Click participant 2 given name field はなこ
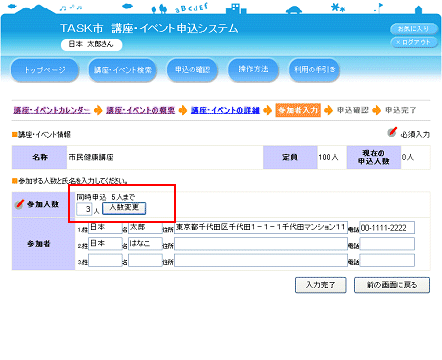Image resolution: width=442 pixels, height=360 pixels. point(145,244)
